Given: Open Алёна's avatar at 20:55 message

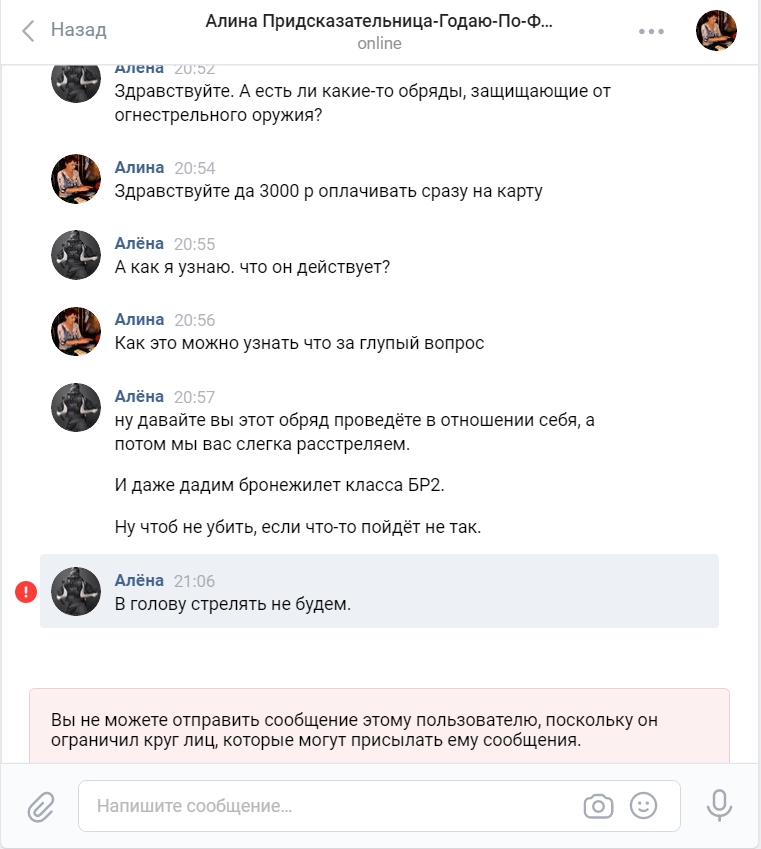Looking at the screenshot, I should coord(76,254).
